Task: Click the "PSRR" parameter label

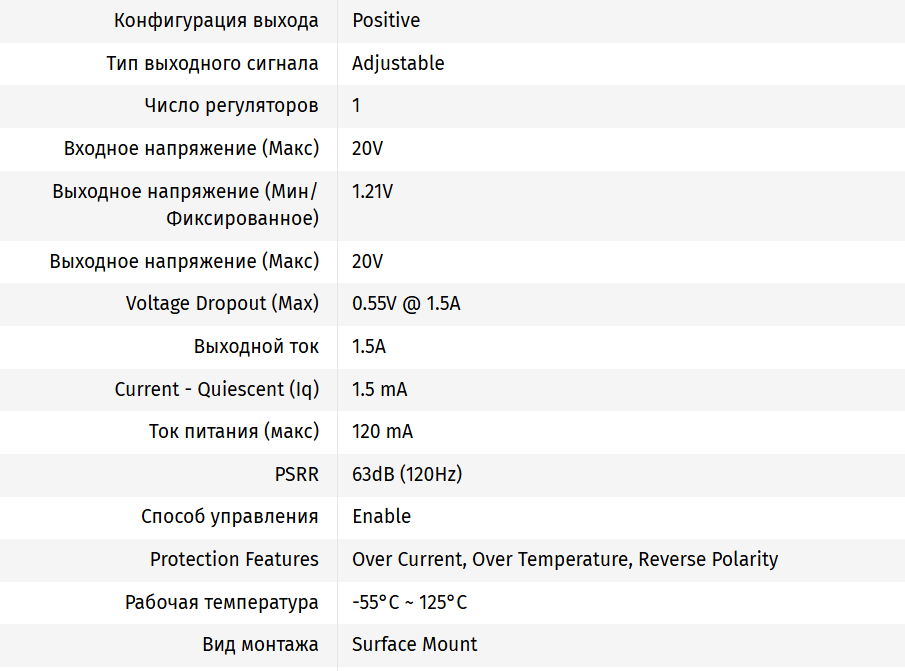Action: (296, 474)
